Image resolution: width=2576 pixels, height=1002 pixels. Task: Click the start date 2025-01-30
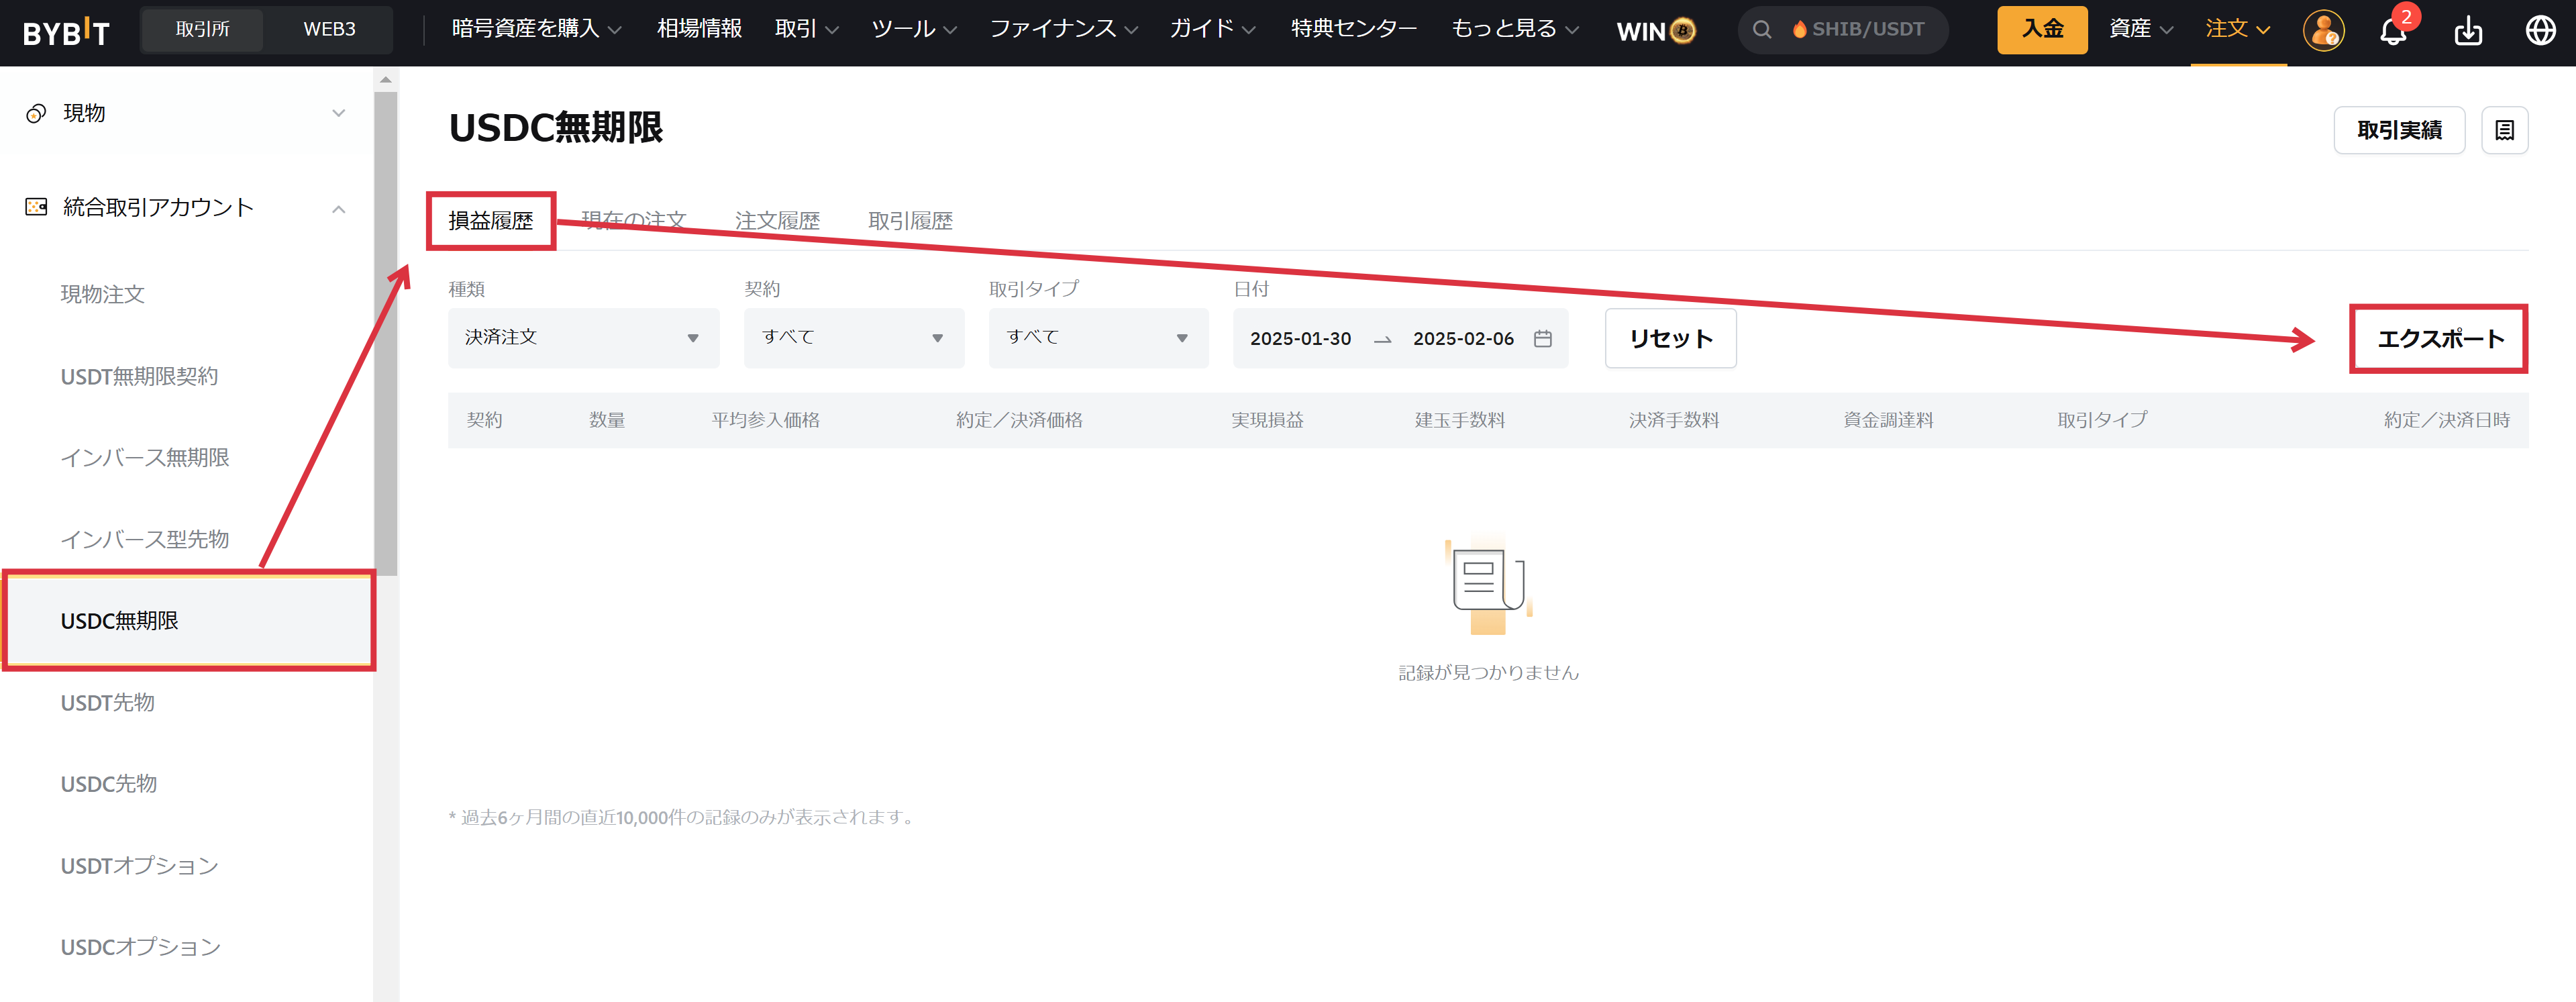click(1300, 339)
